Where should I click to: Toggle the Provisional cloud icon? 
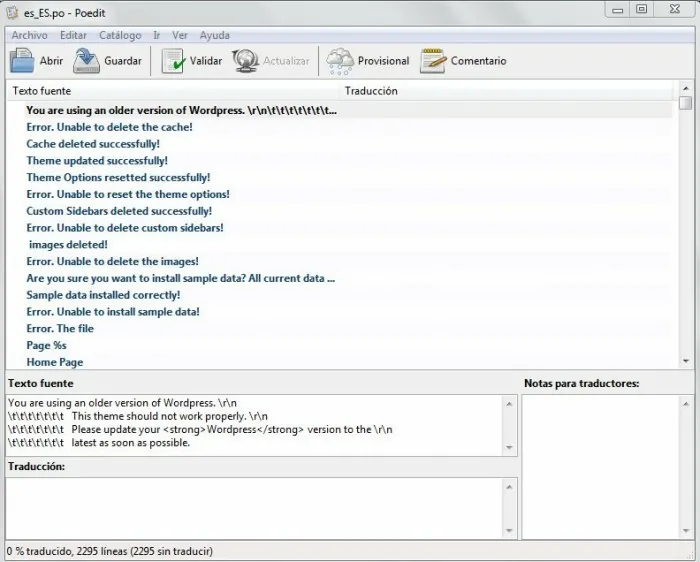click(340, 61)
